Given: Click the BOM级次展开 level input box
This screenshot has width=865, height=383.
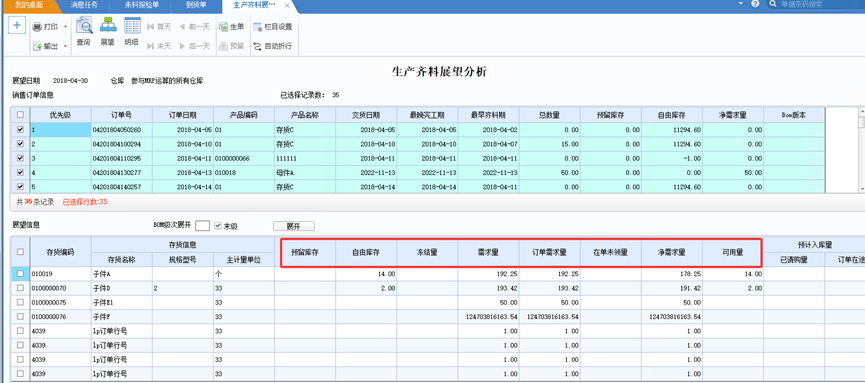Looking at the screenshot, I should pos(202,226).
